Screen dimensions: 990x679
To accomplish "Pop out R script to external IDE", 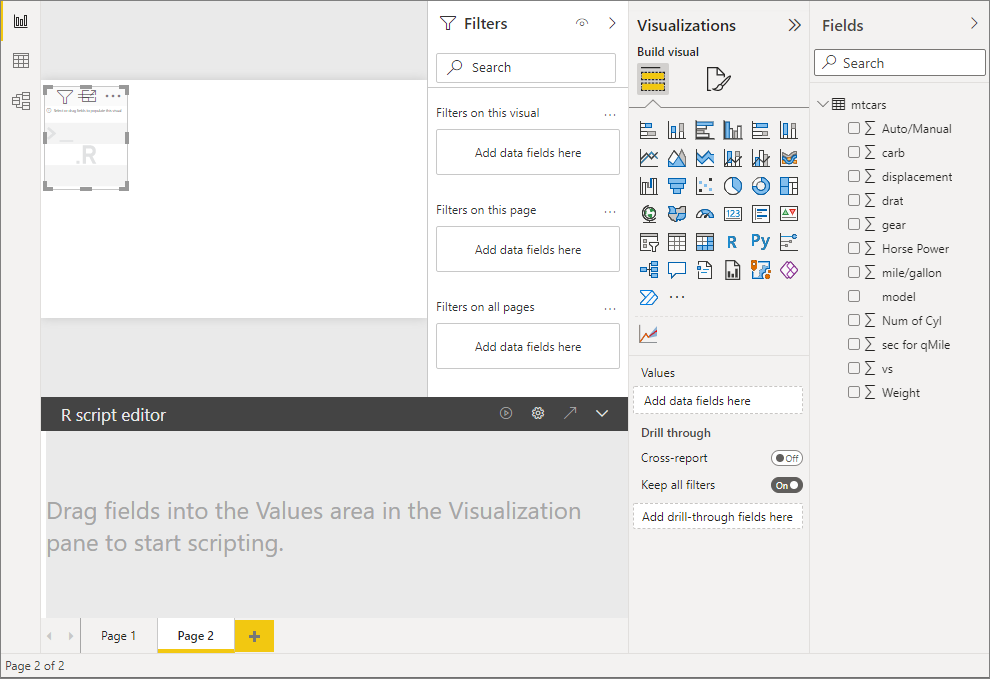I will coord(570,413).
